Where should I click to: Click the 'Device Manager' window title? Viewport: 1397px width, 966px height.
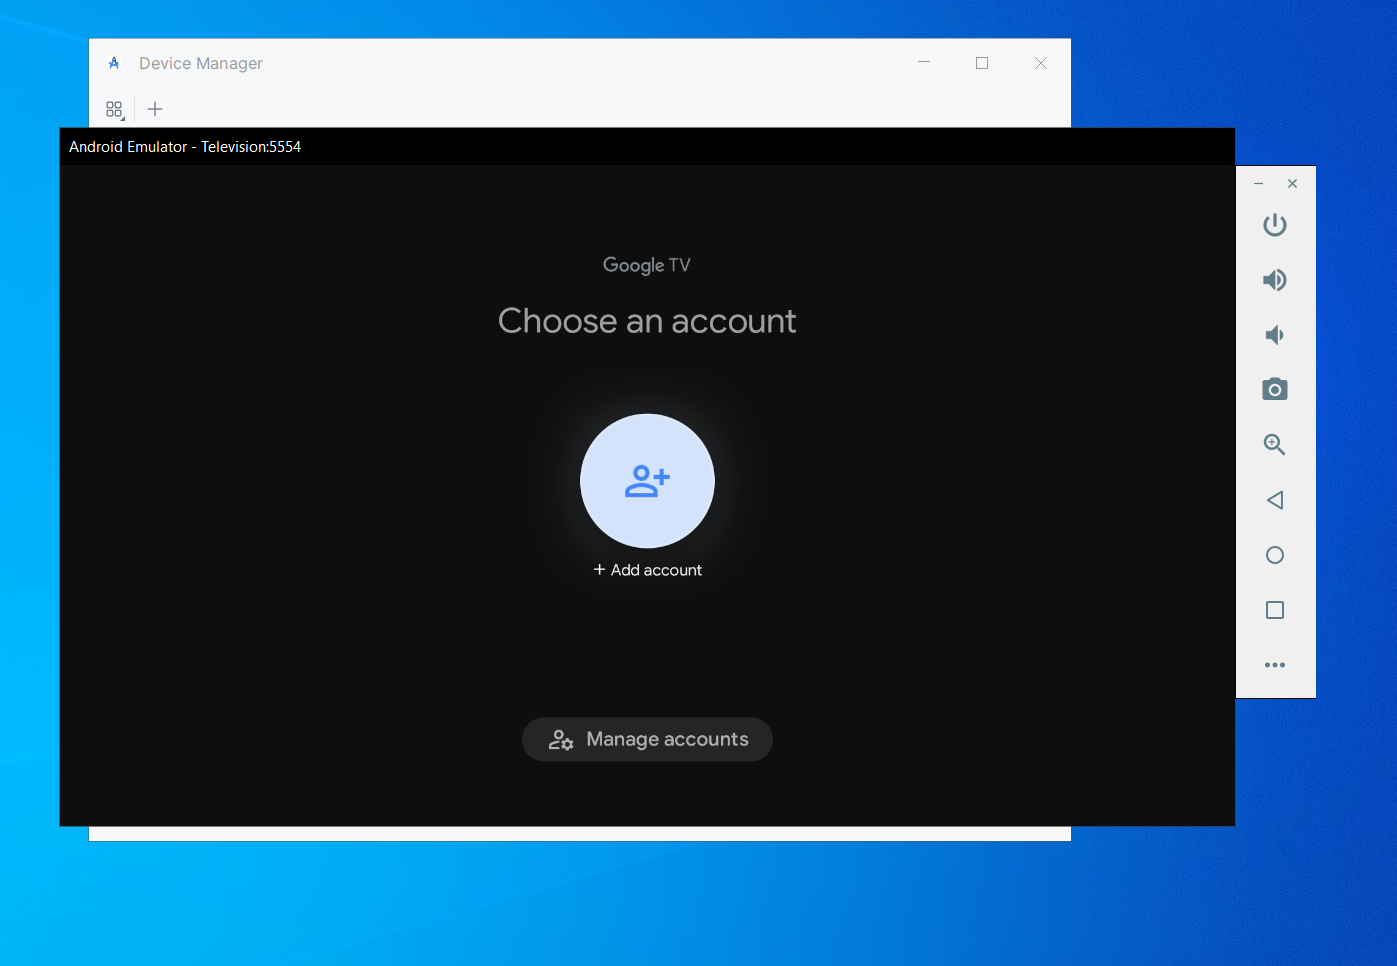(x=201, y=63)
